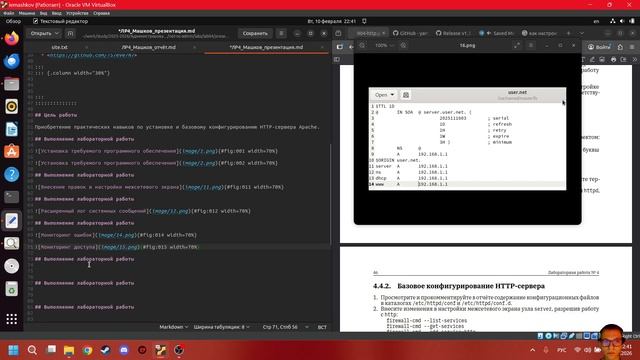Click the Обзор activities button
Viewport: 640px width, 360px height.
click(13, 21)
